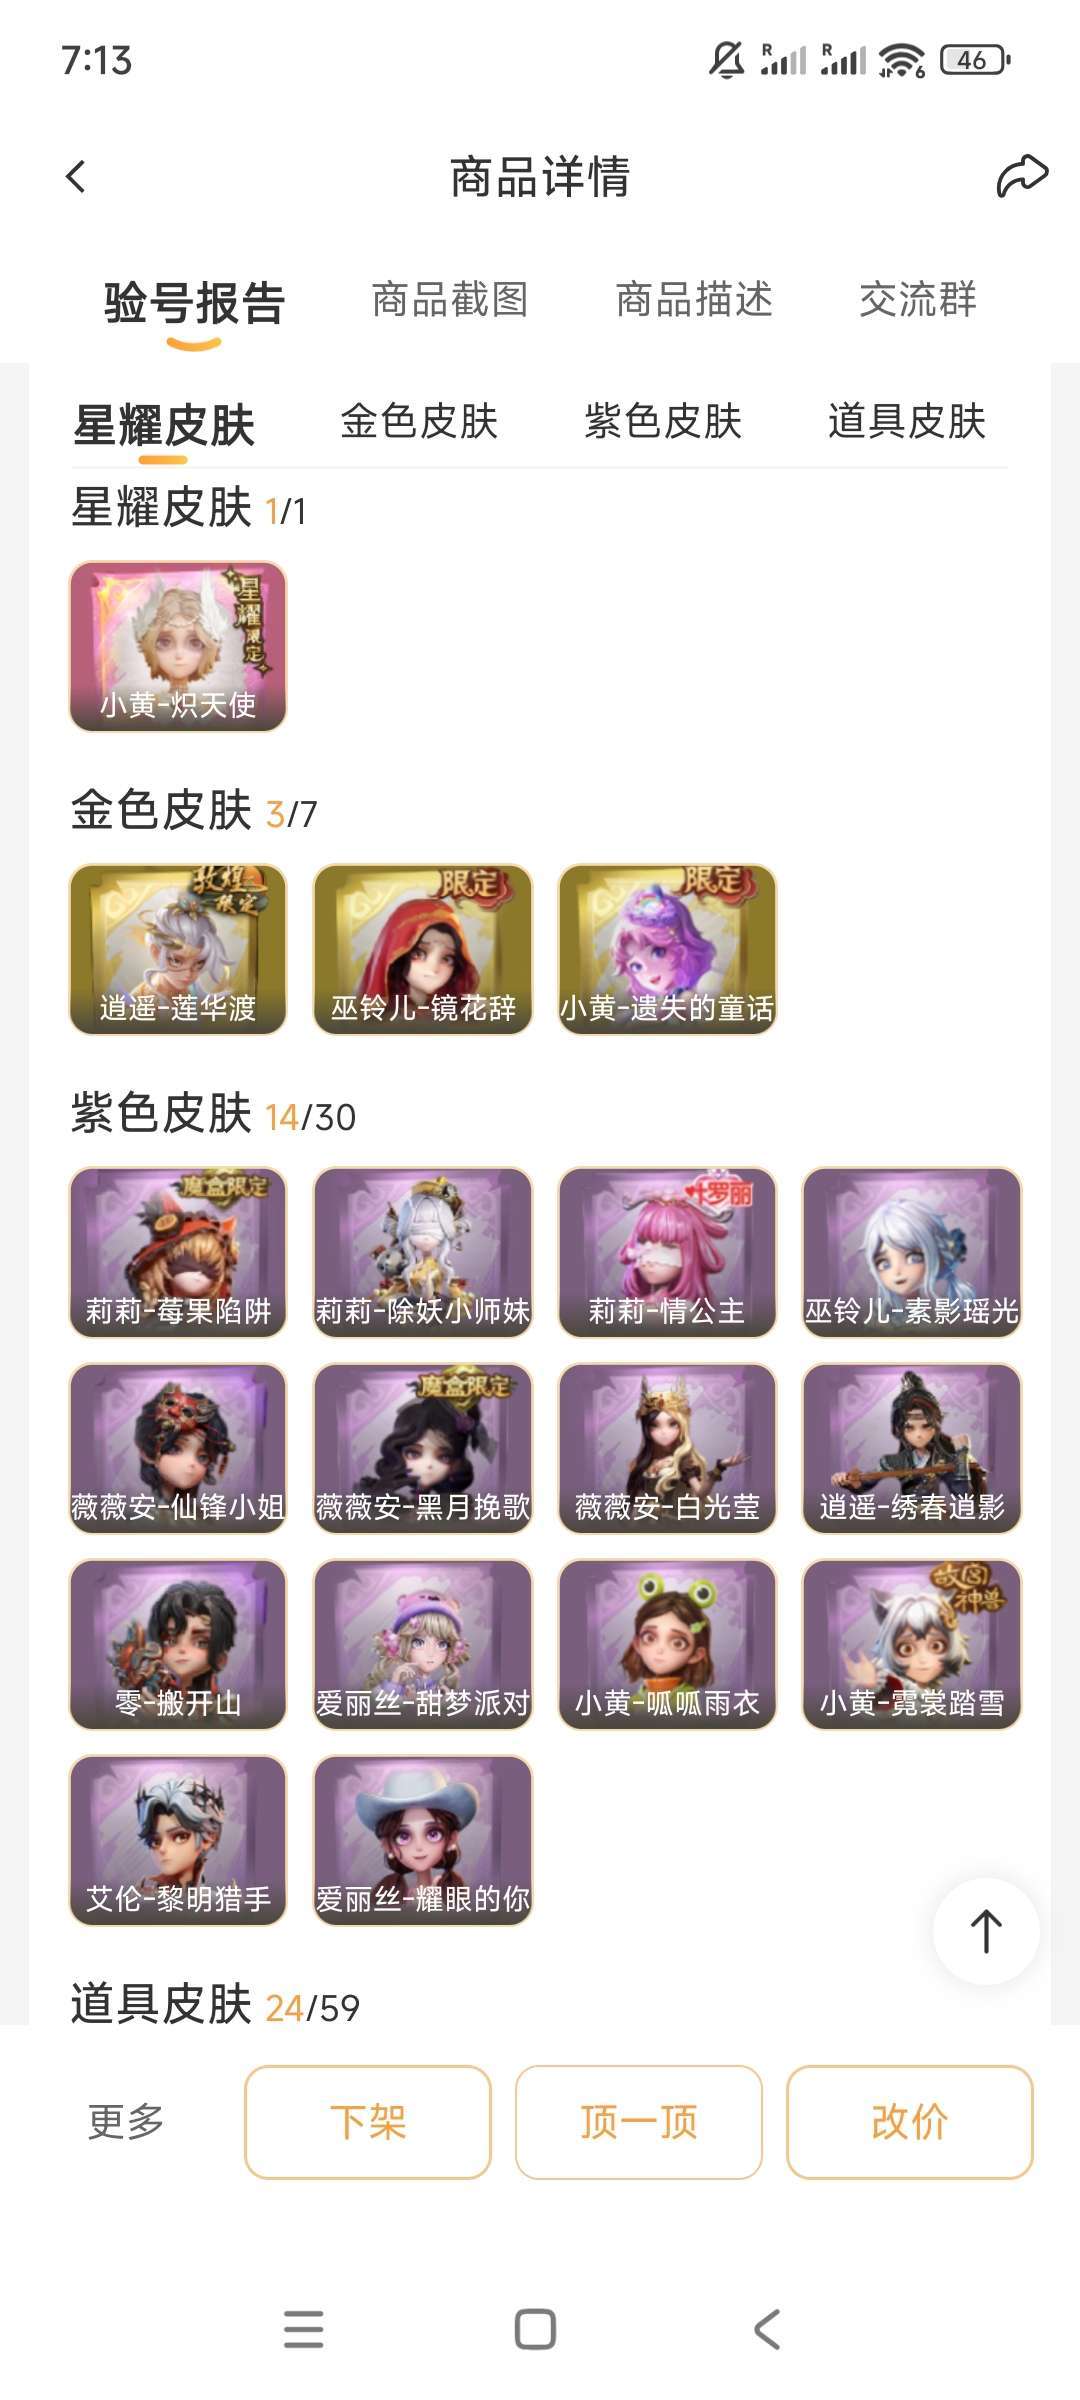The width and height of the screenshot is (1080, 2400).
Task: Tap the 改价 button
Action: point(910,2121)
